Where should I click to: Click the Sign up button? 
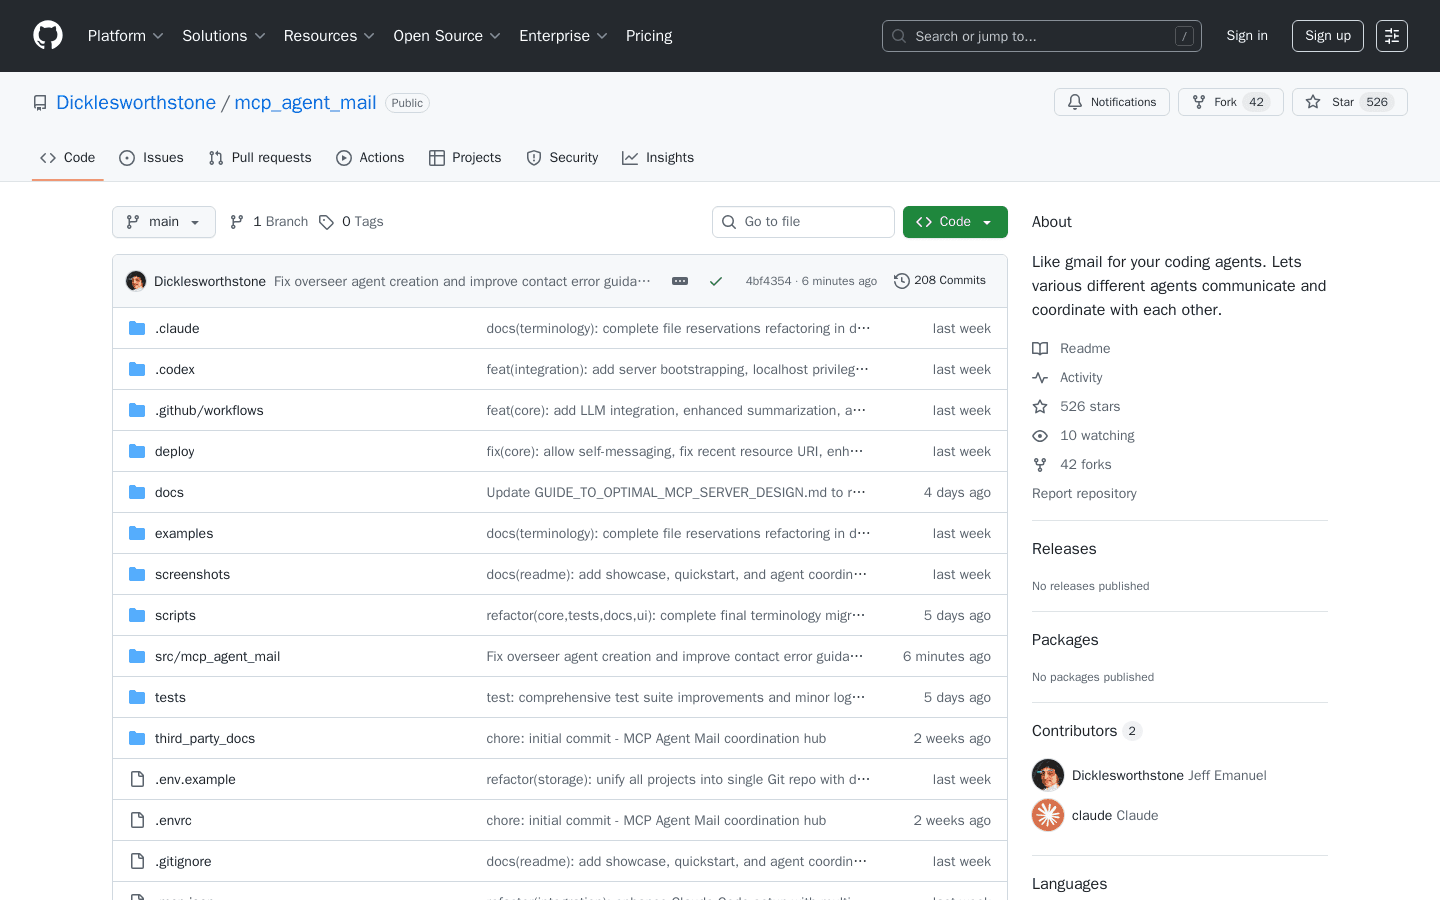pos(1327,35)
